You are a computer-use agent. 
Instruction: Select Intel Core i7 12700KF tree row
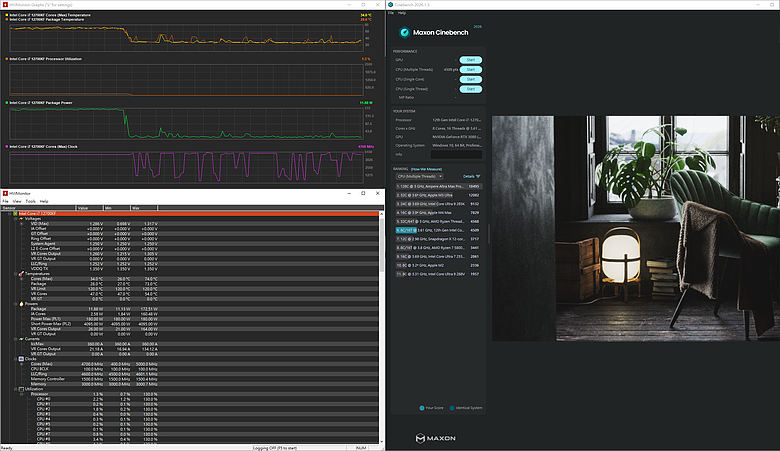click(x=196, y=213)
